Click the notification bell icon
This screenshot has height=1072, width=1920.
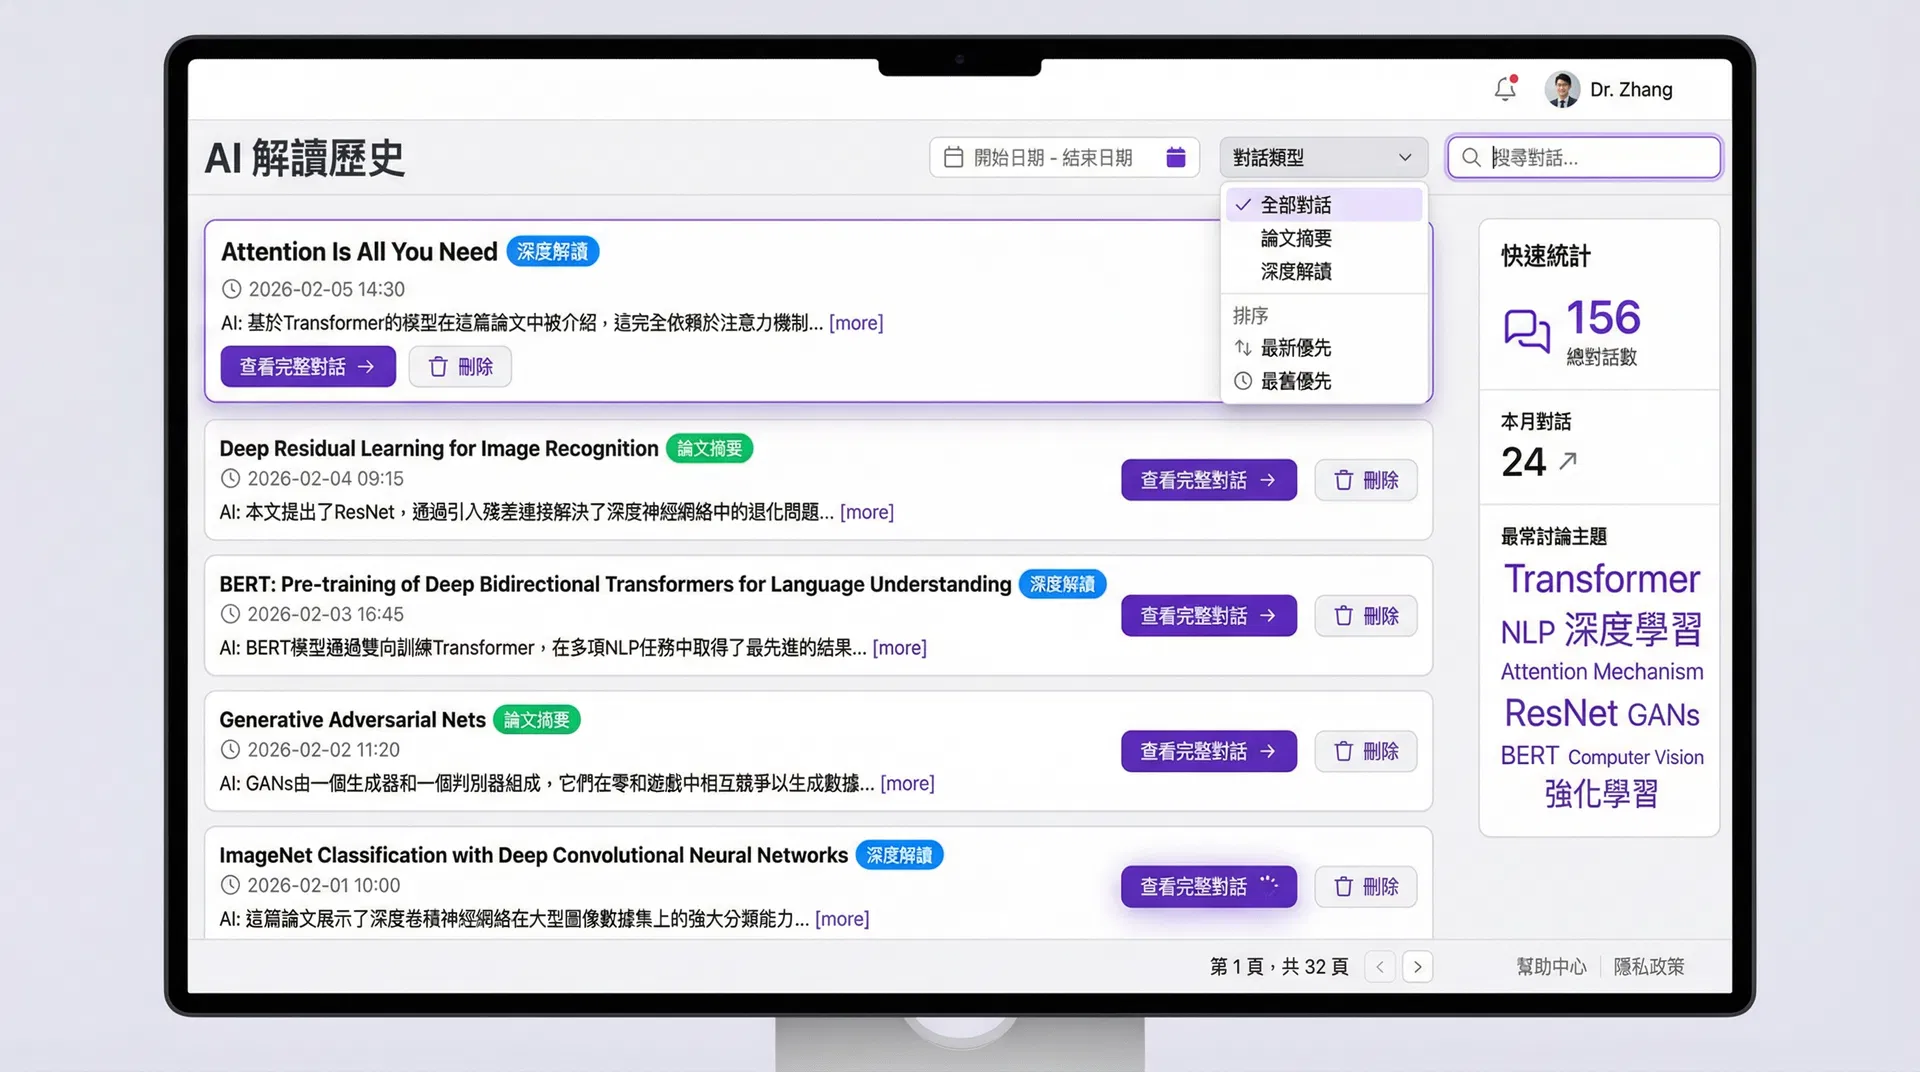[x=1504, y=89]
